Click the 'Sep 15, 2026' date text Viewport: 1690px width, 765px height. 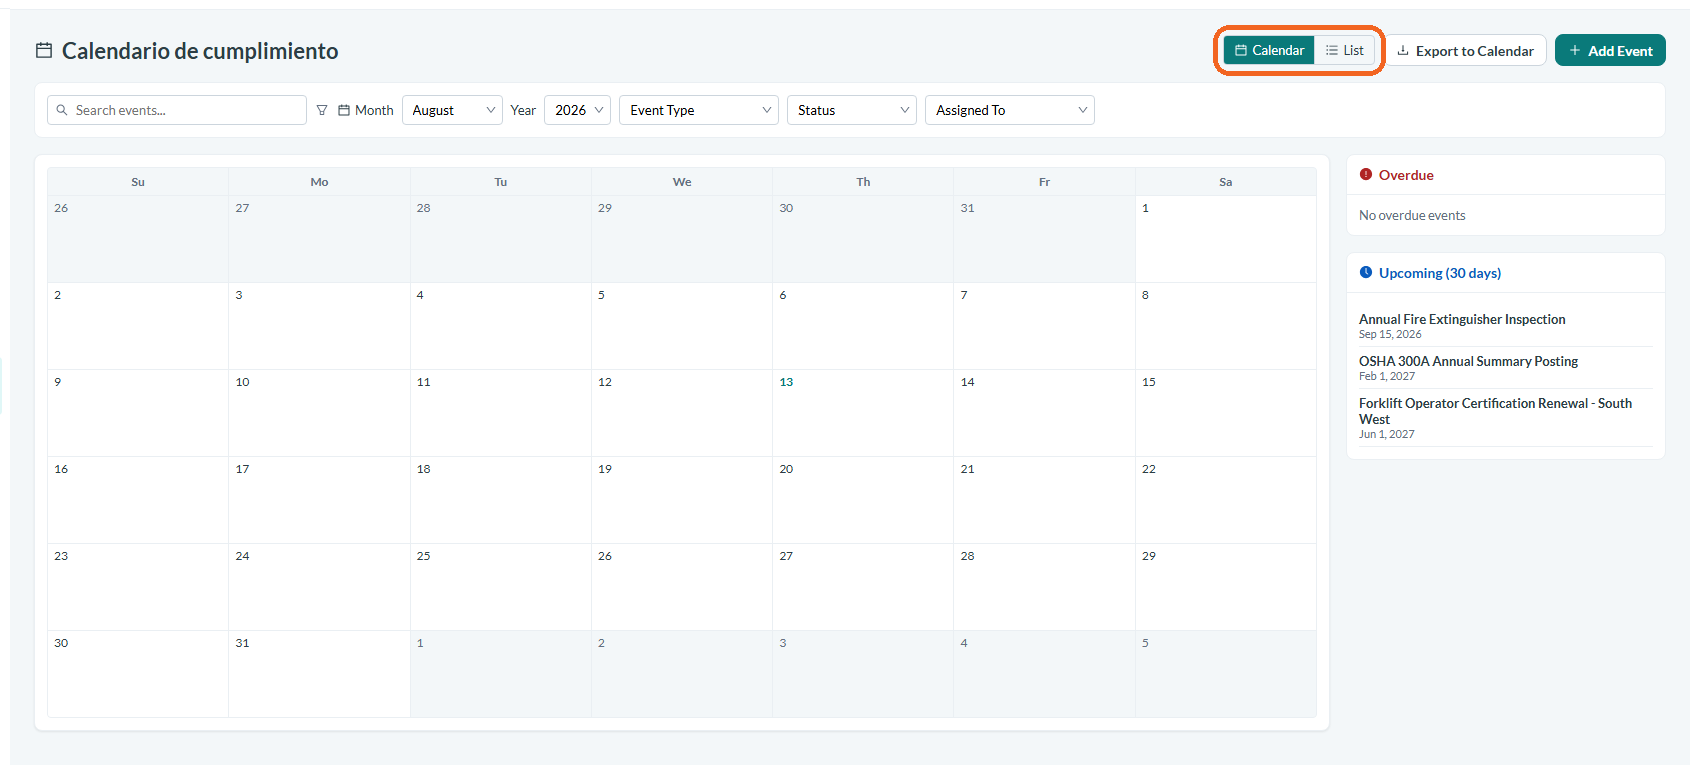click(x=1390, y=334)
